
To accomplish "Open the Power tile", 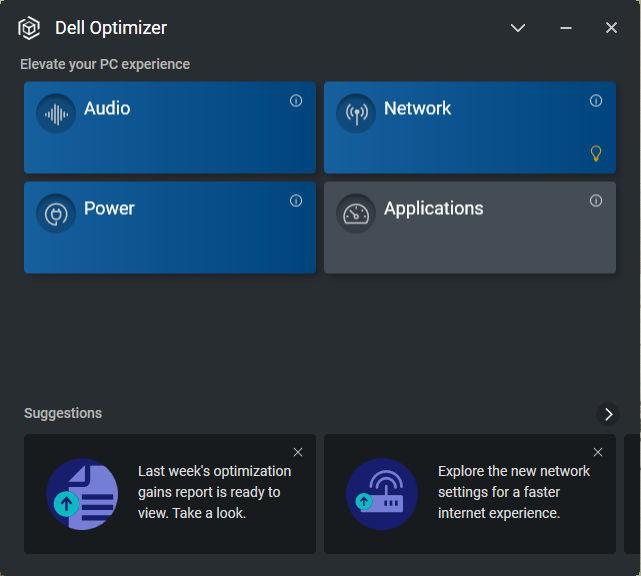I will click(x=170, y=228).
